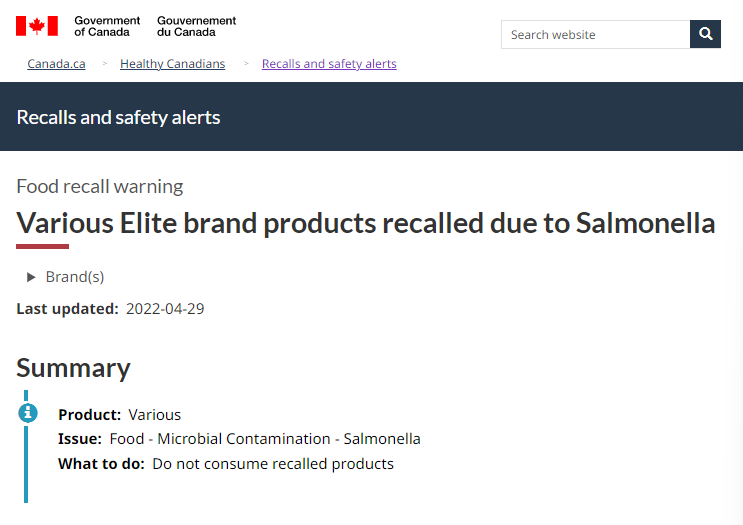Focus the Search website field
The height and width of the screenshot is (525, 743).
pos(596,34)
